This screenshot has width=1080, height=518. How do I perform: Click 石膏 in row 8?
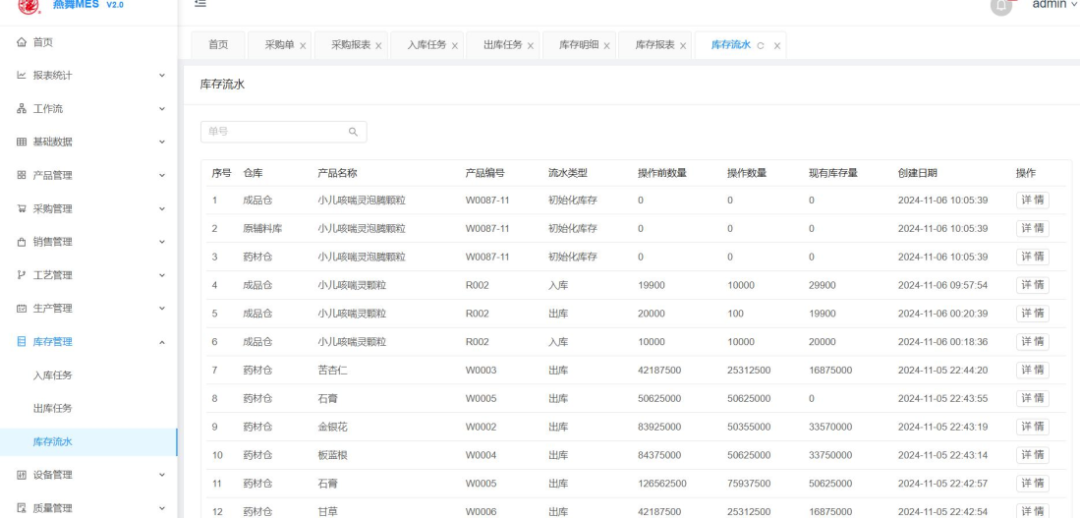327,399
